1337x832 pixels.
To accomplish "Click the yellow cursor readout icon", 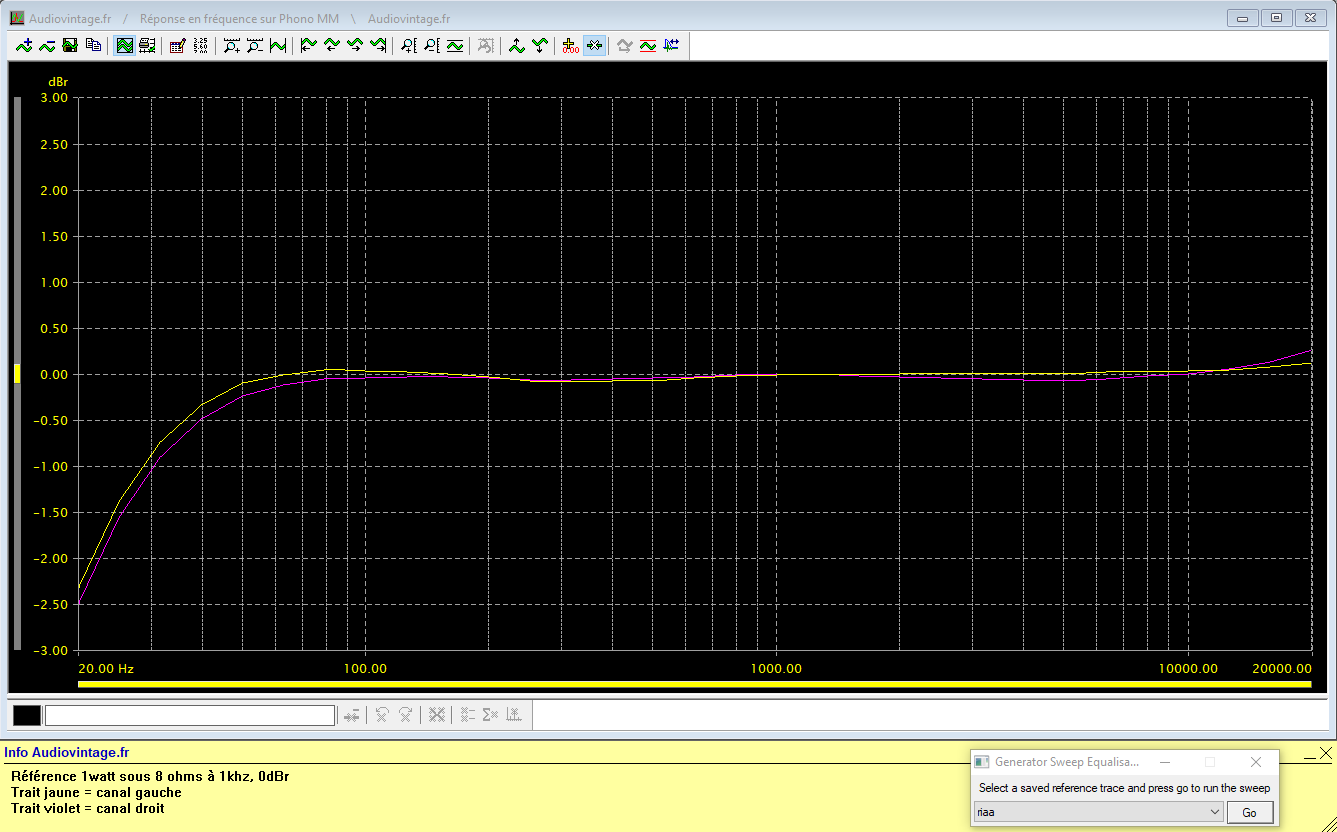I will [x=571, y=45].
